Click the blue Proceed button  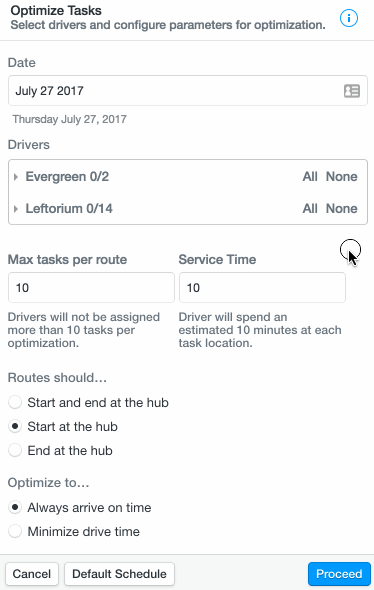tap(339, 574)
